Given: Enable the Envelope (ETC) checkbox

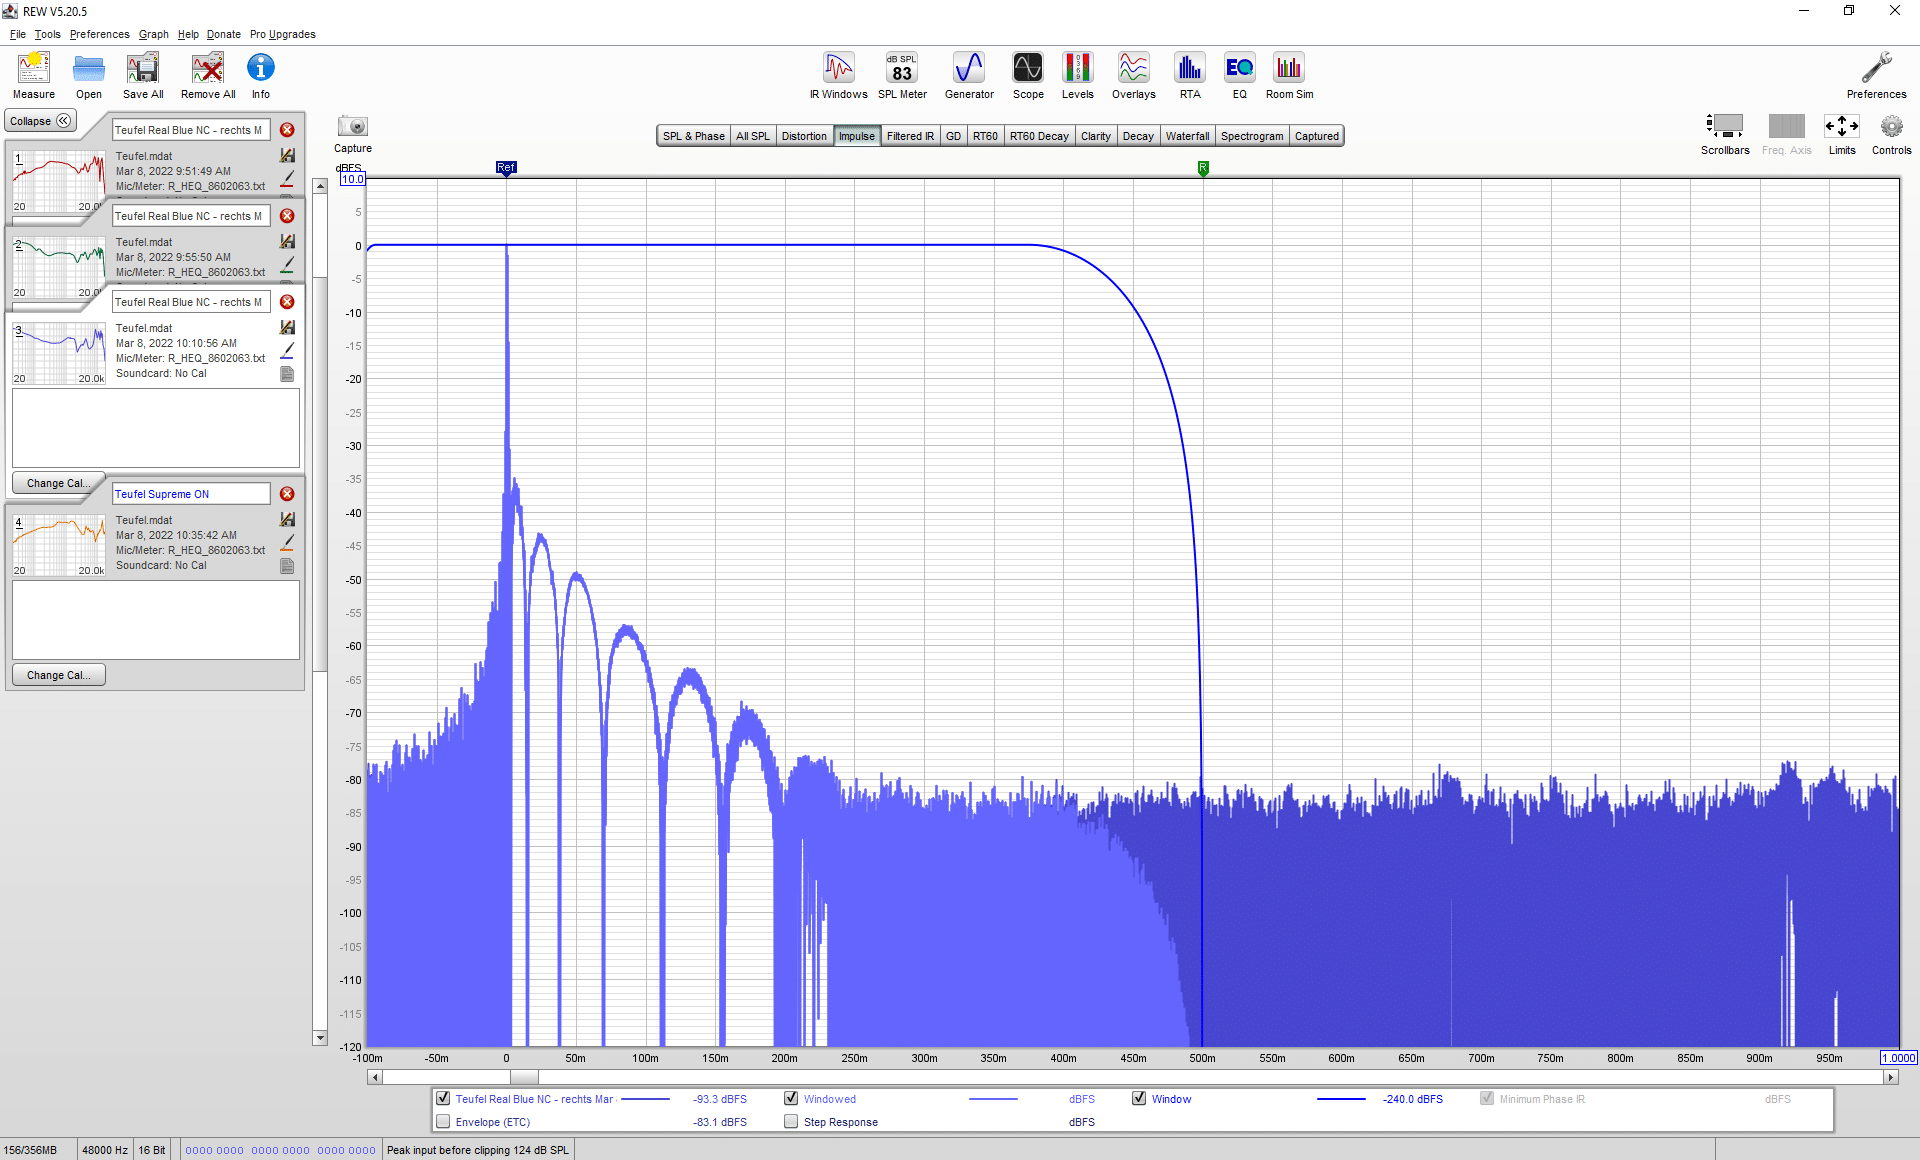Looking at the screenshot, I should pos(443,1121).
